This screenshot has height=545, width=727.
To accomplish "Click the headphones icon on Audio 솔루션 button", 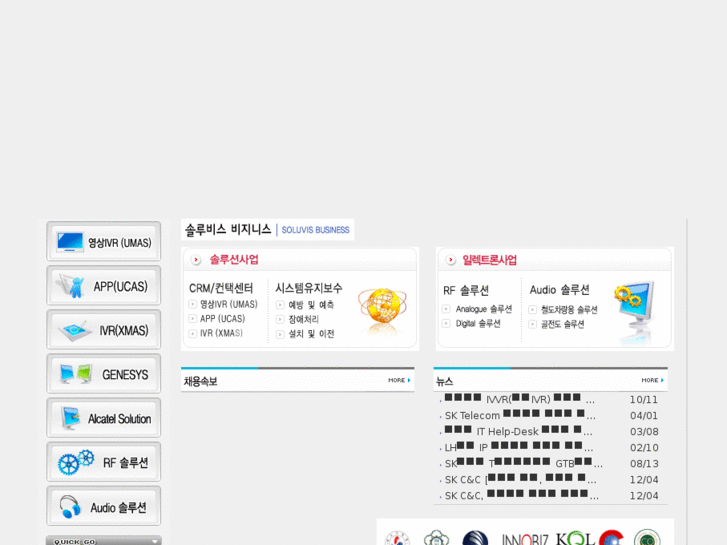I will (70, 507).
